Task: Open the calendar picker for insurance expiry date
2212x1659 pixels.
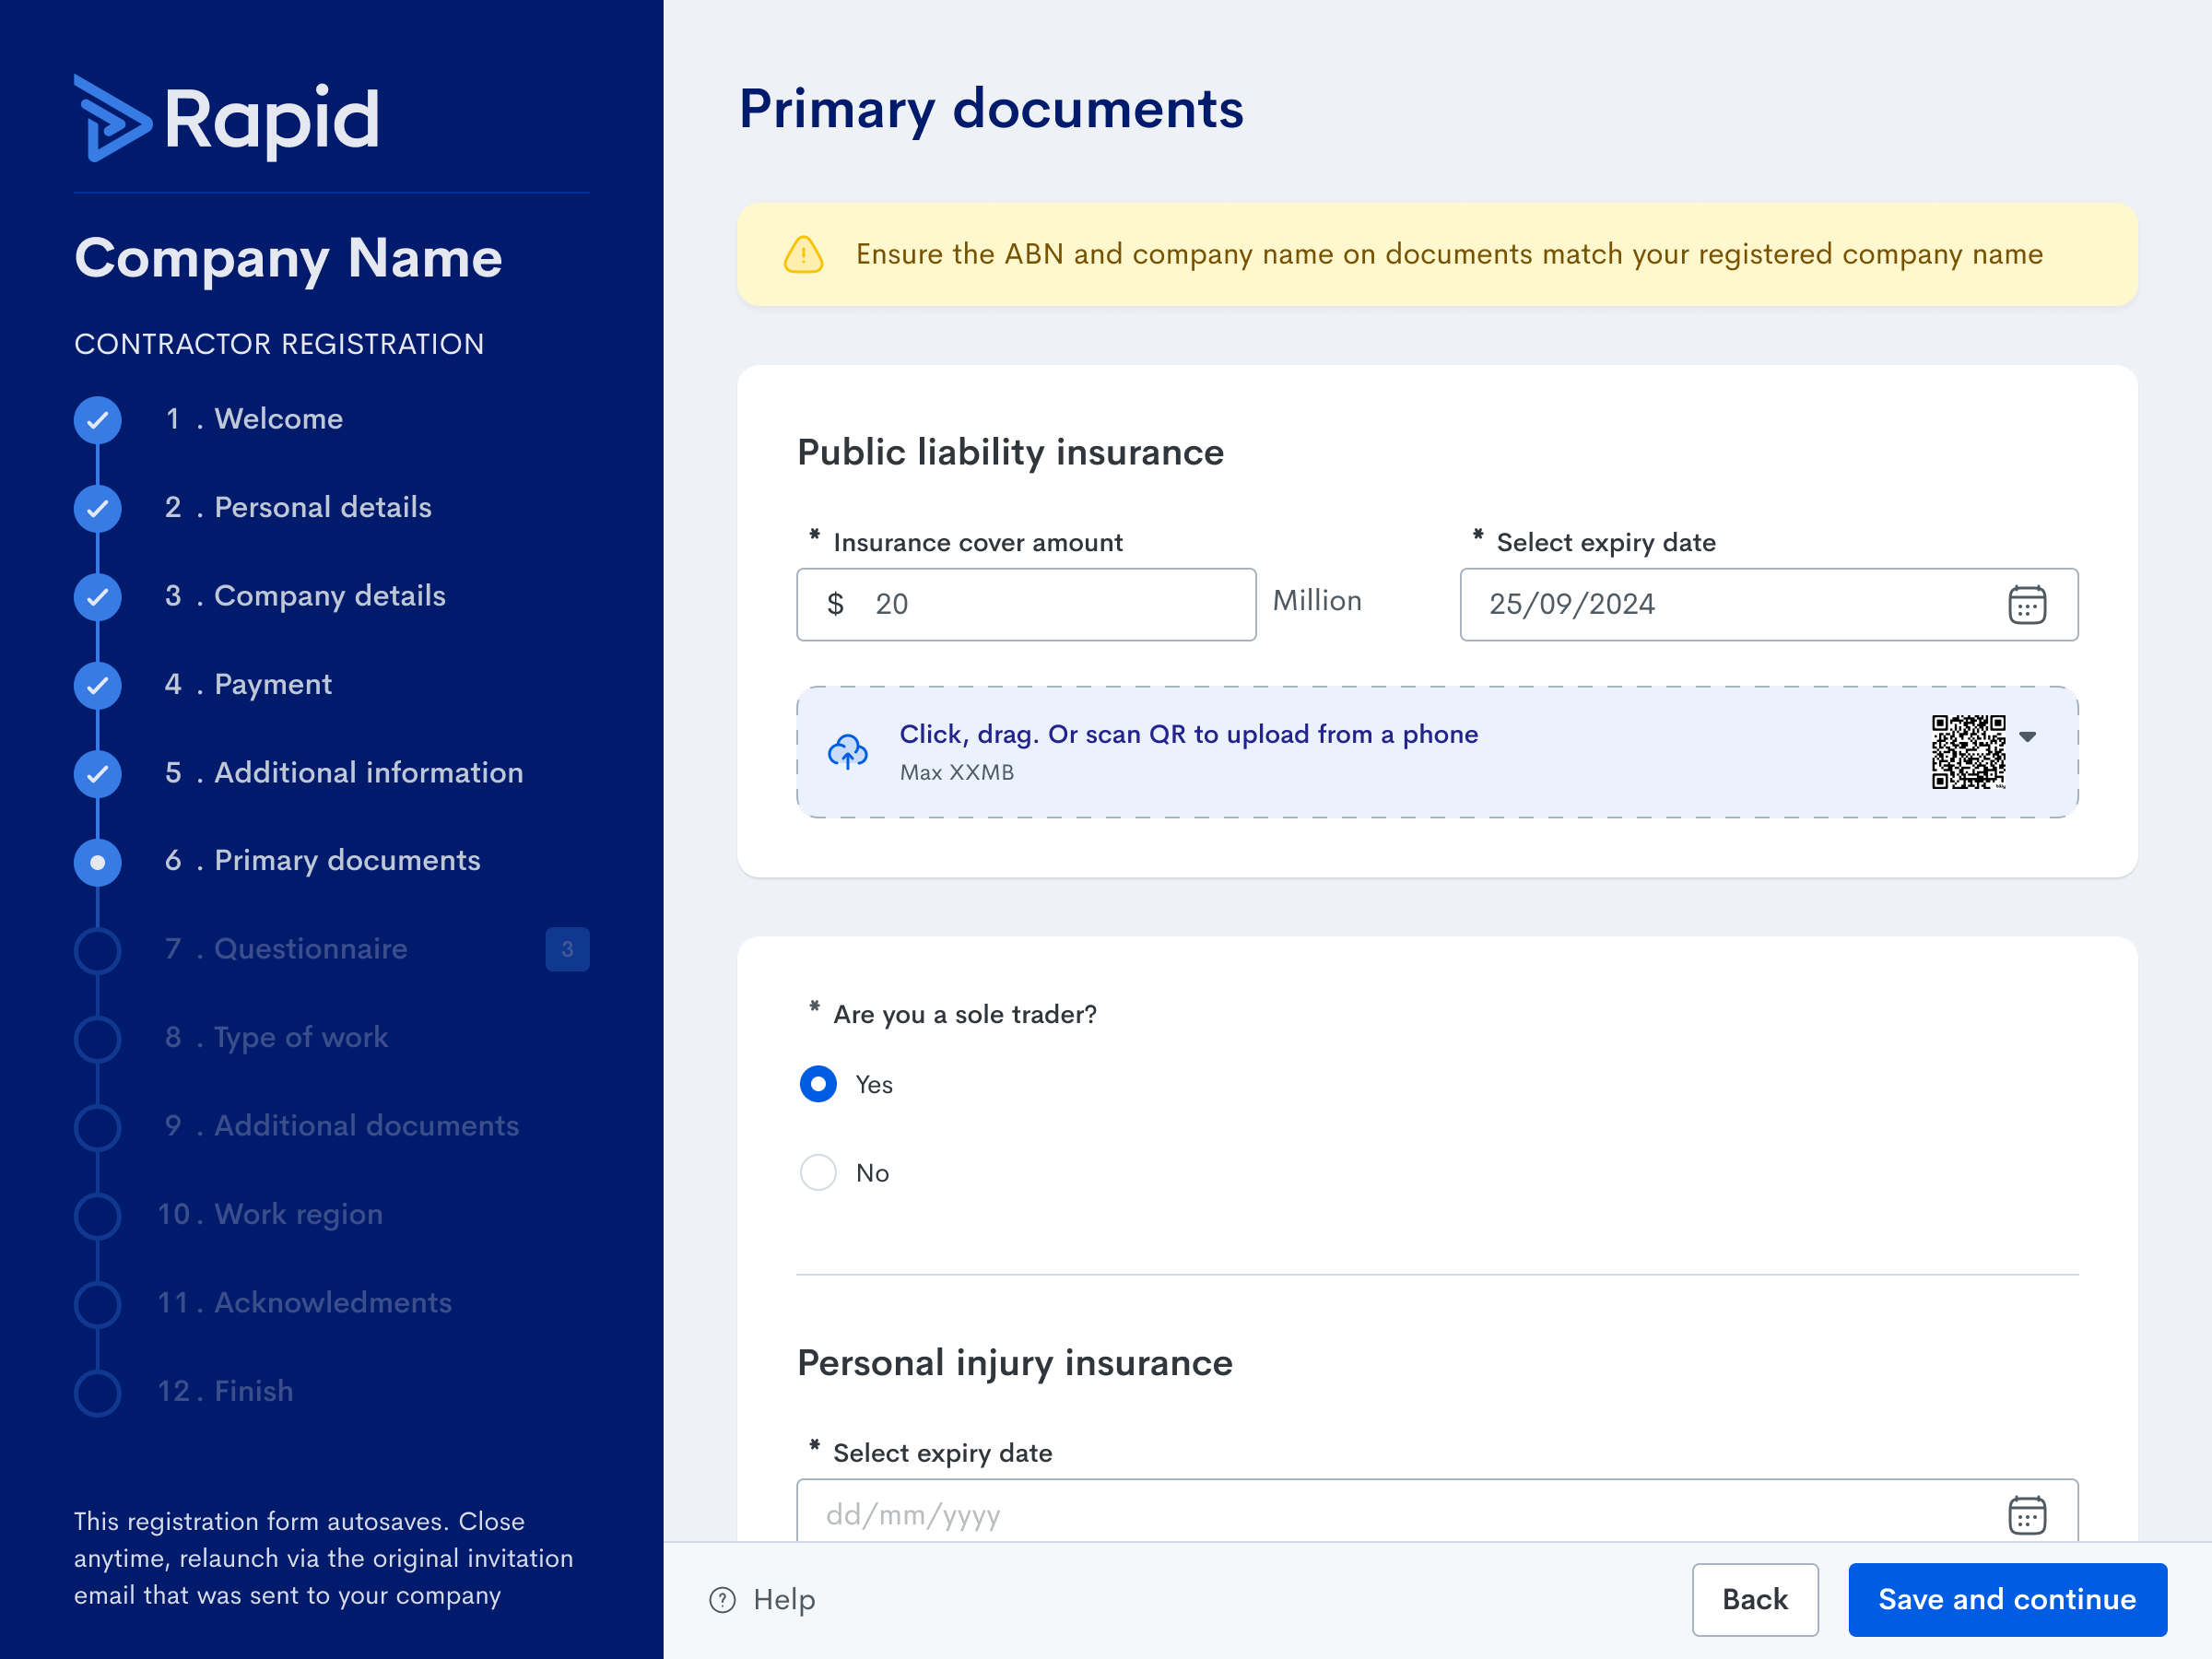Action: 2027,604
